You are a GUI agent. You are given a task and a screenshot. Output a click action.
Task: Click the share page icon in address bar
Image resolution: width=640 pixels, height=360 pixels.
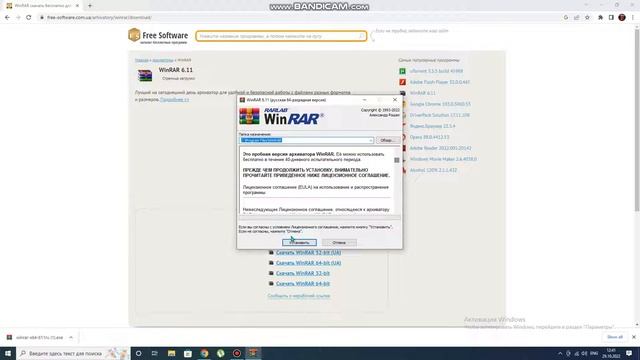click(576, 18)
